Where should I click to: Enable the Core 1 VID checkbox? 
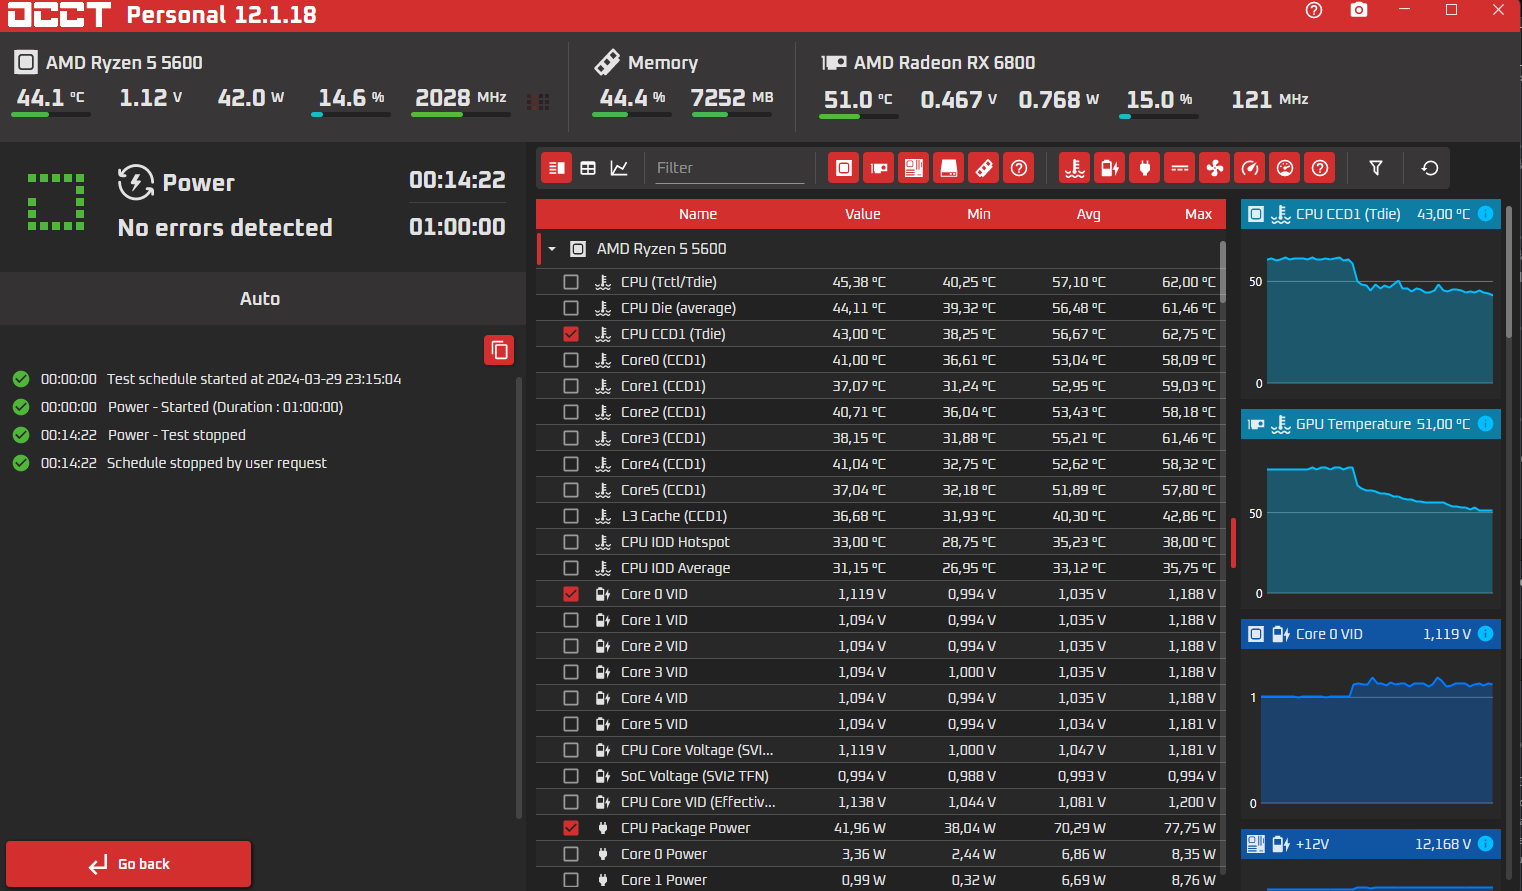(x=571, y=620)
